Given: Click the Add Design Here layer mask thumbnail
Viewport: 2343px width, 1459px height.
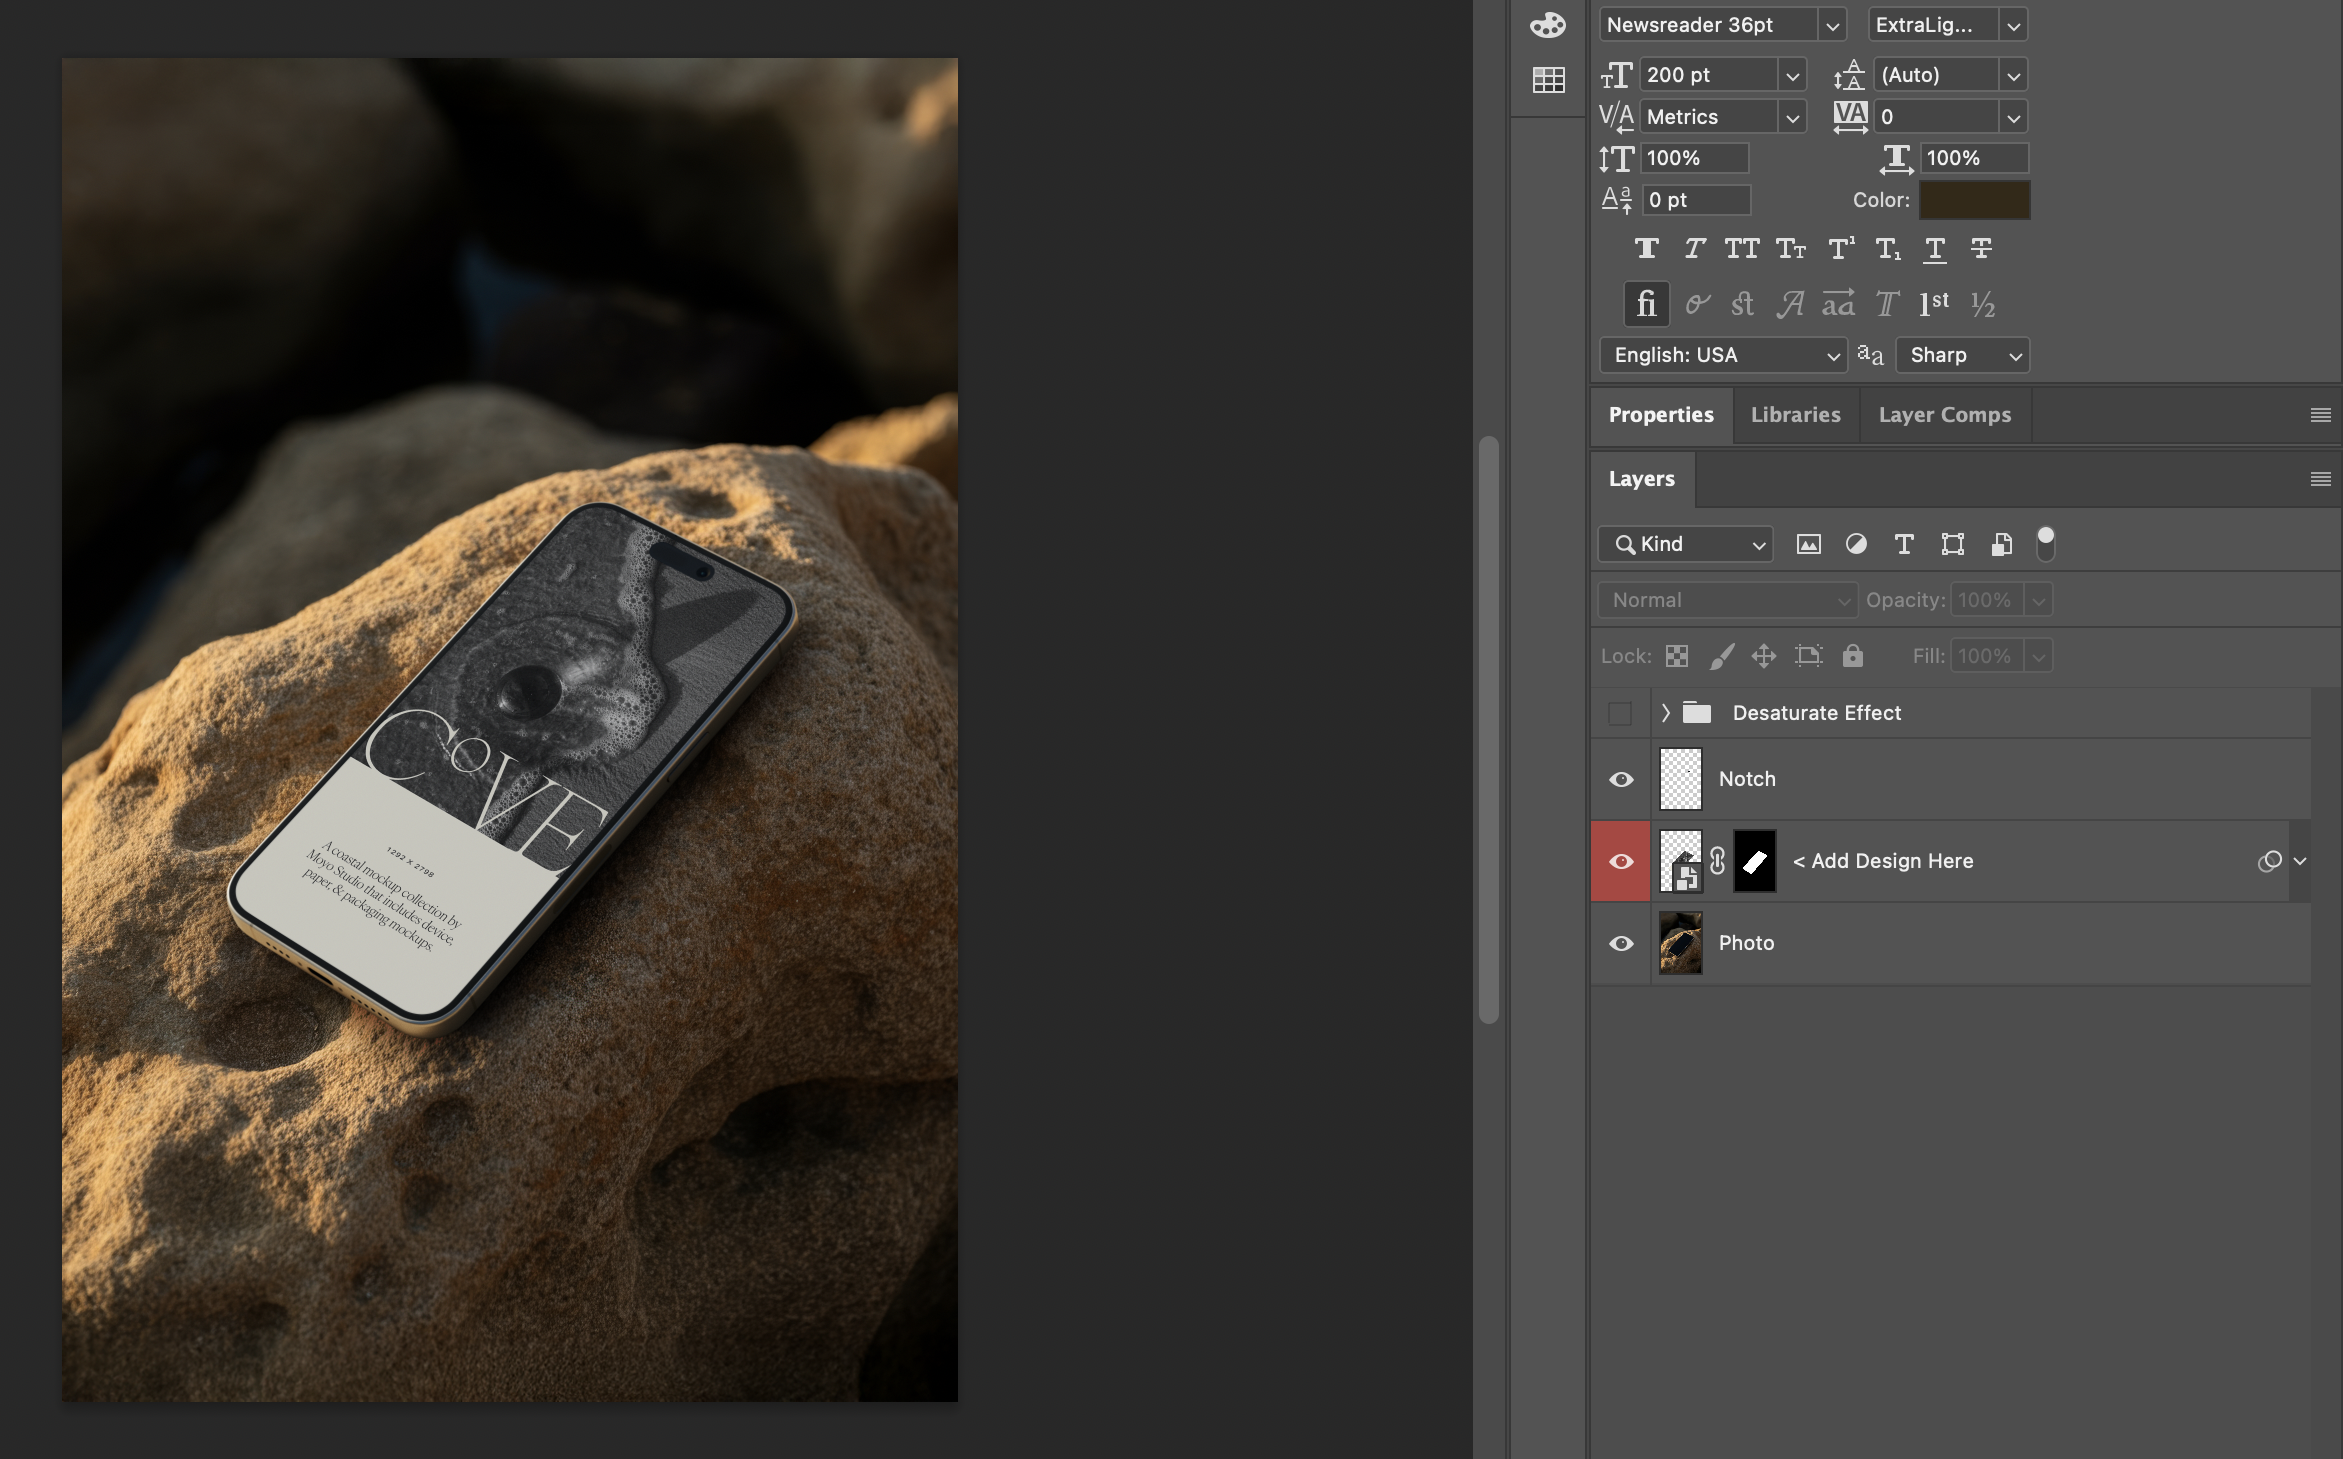Looking at the screenshot, I should [1754, 861].
